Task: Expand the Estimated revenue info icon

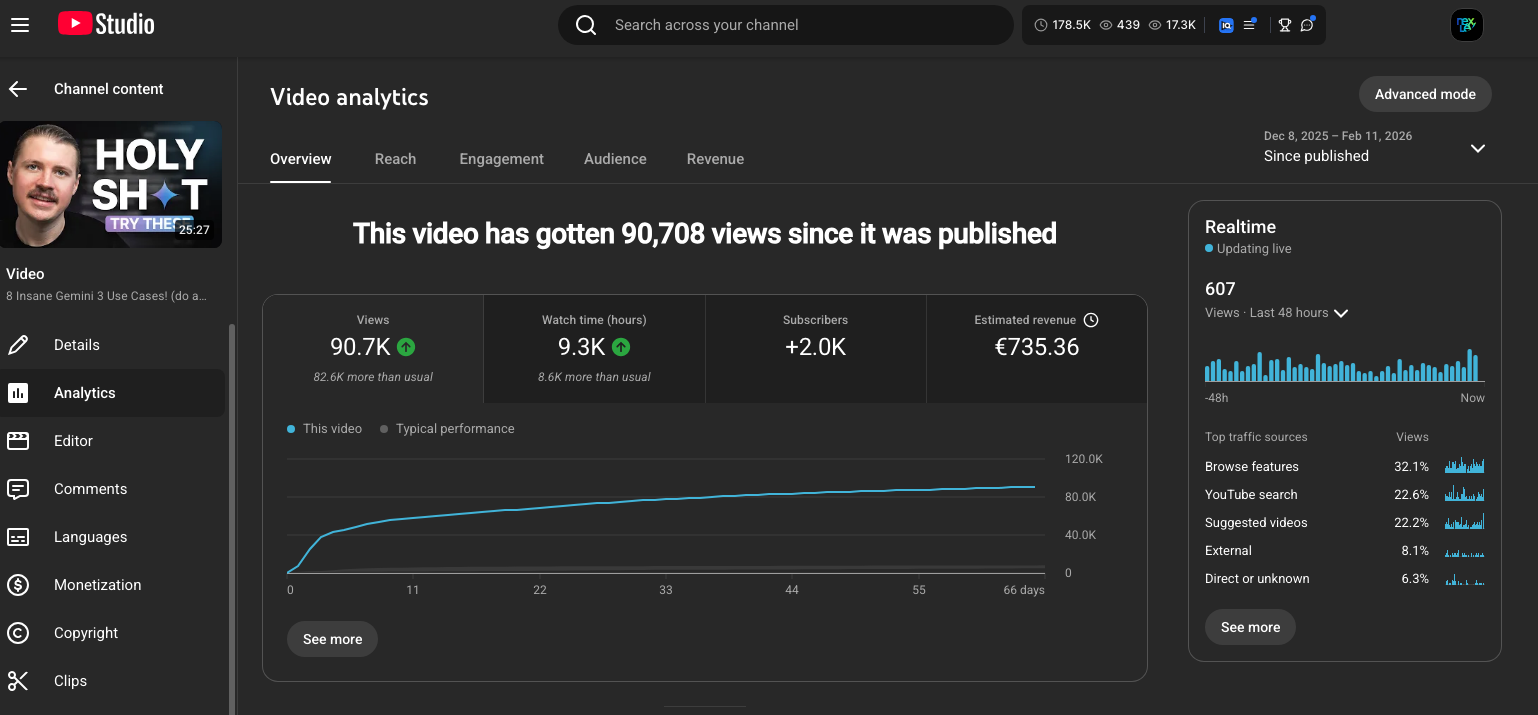Action: (1091, 320)
